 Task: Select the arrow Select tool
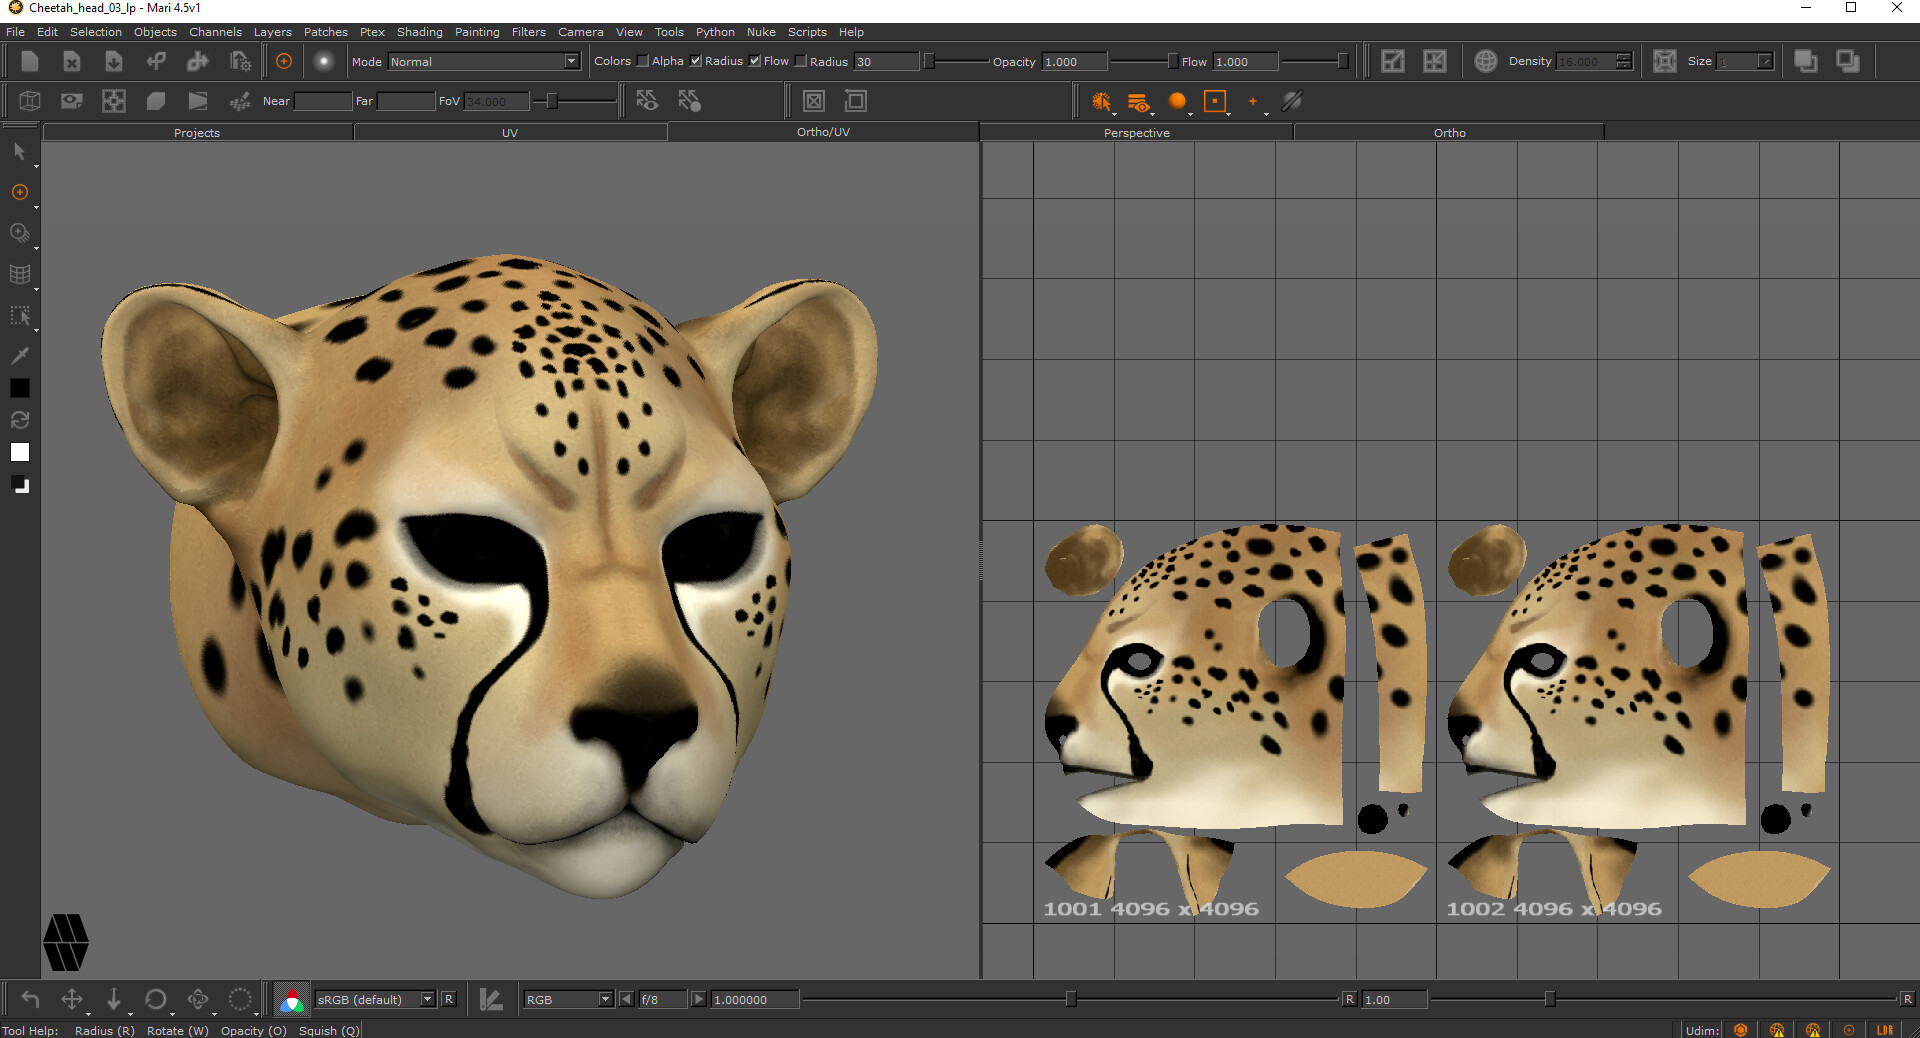point(19,151)
